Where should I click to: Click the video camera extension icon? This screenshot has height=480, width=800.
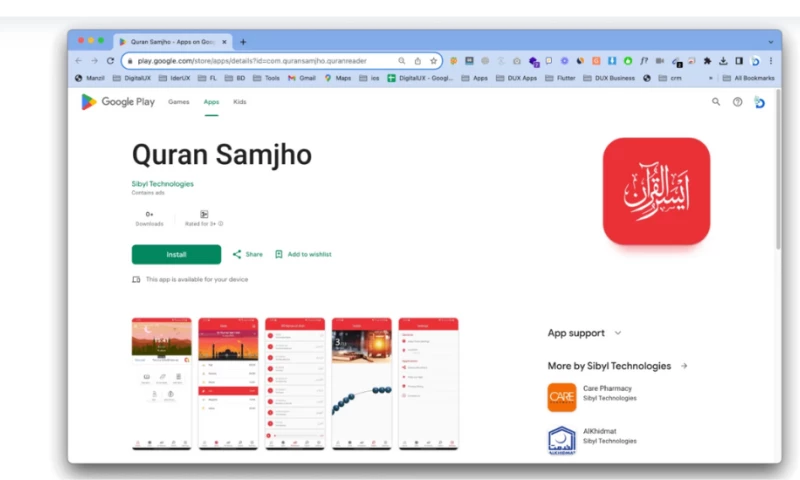[660, 61]
